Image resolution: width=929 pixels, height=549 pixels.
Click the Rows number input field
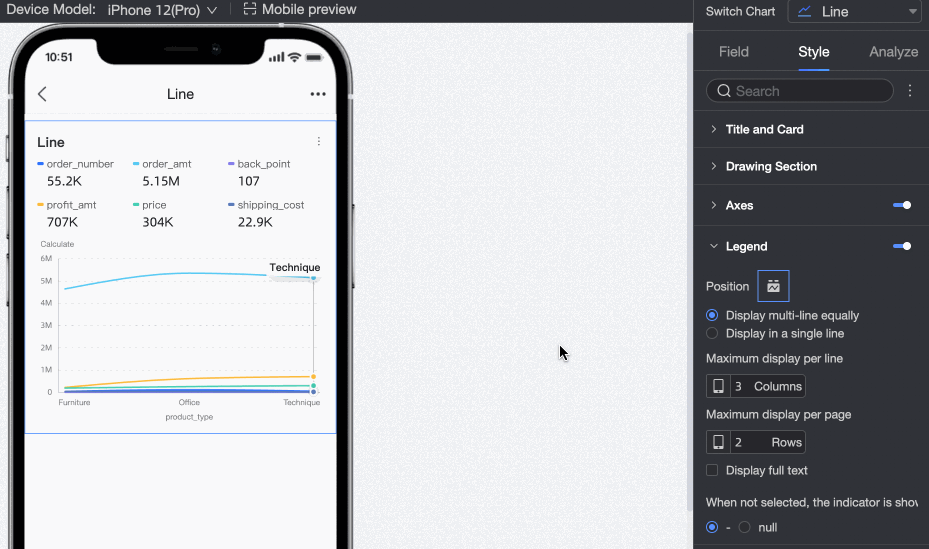click(x=767, y=442)
